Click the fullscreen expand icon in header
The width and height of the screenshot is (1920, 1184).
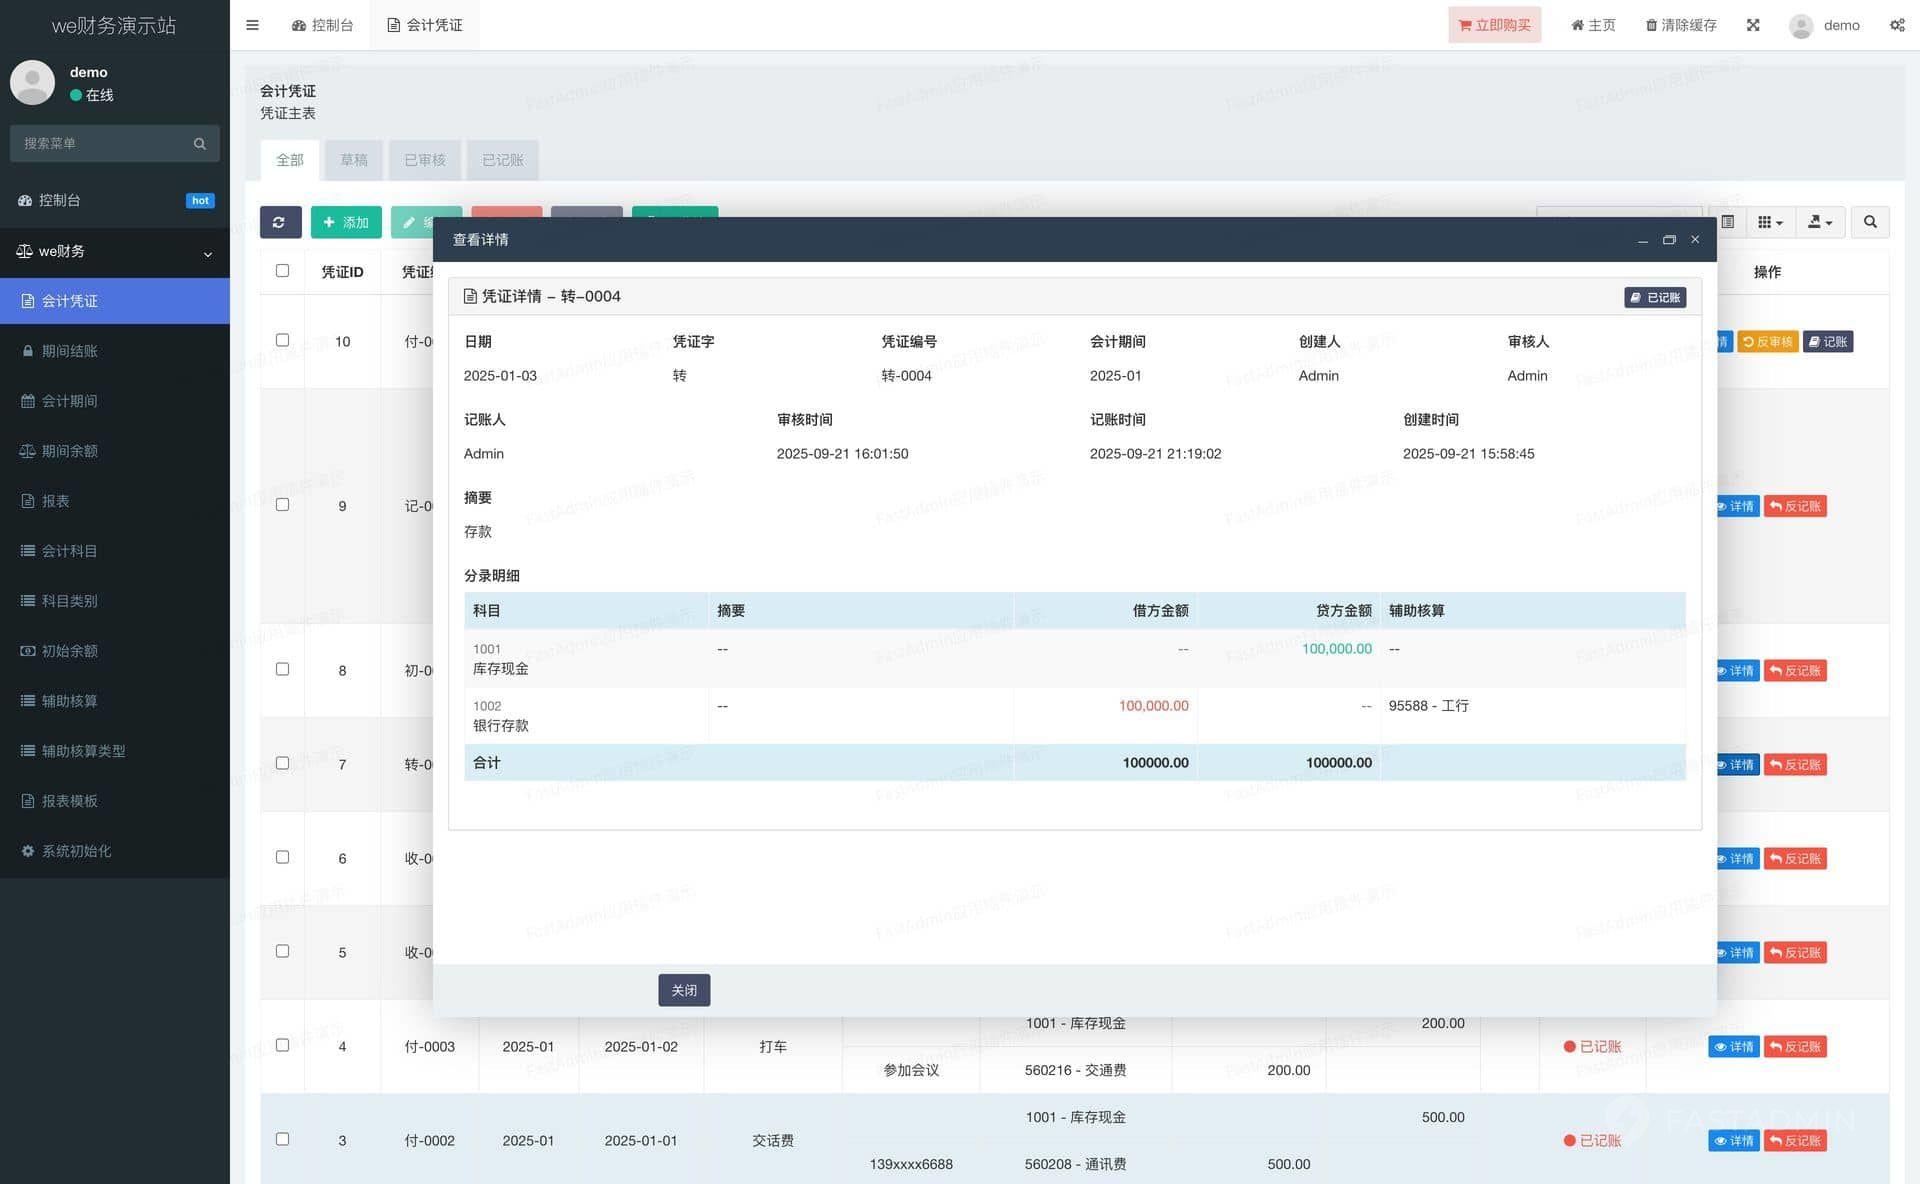[x=1753, y=25]
